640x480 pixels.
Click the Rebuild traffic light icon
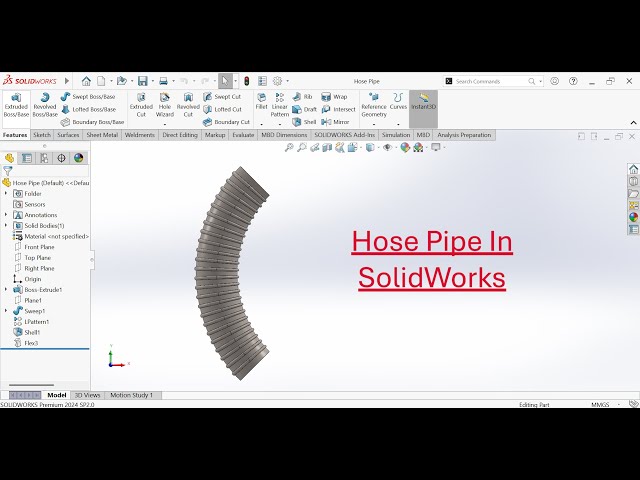247,81
